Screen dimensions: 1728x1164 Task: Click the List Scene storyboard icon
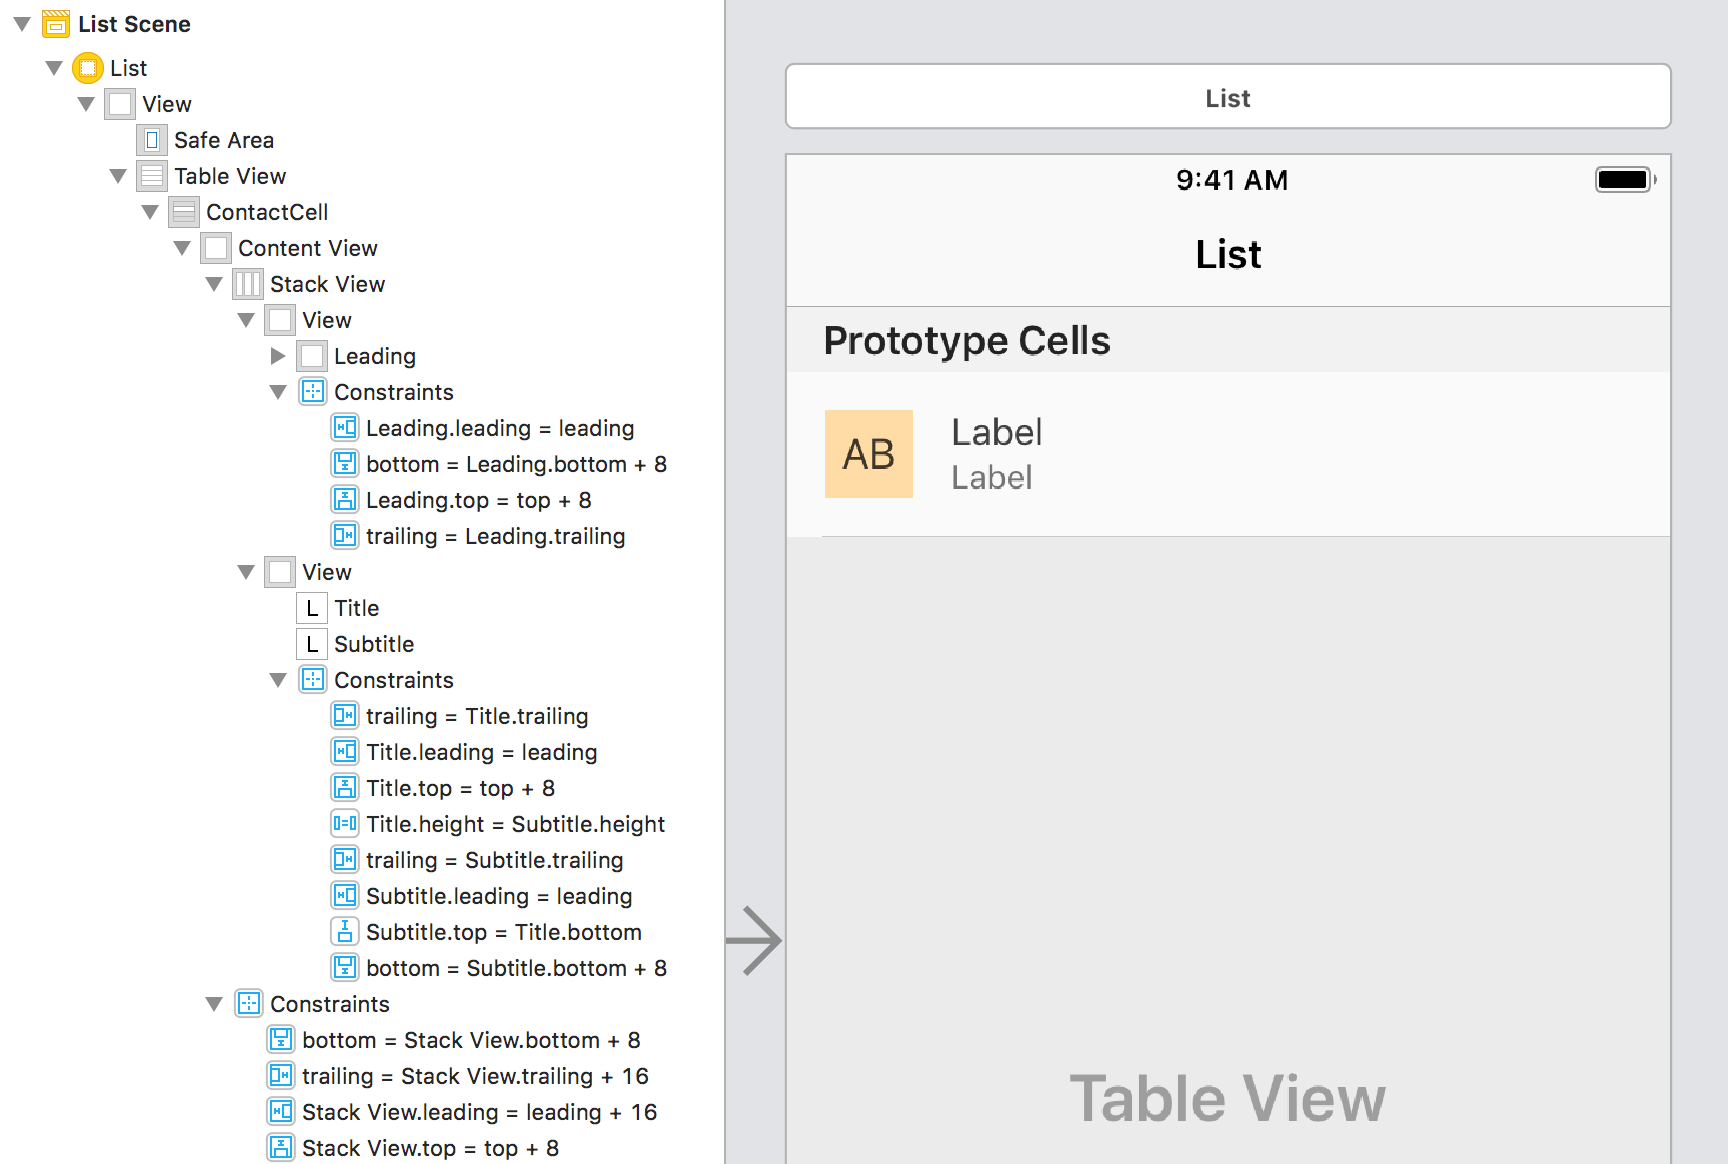click(x=56, y=24)
